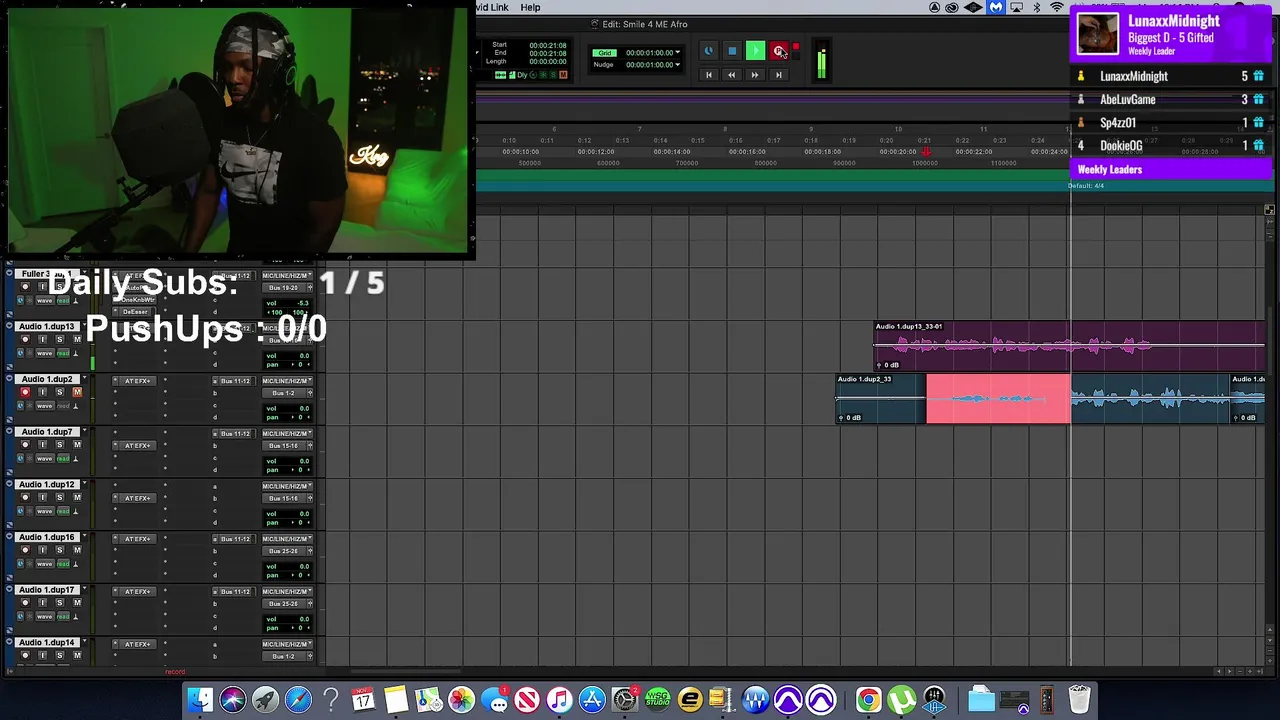Unmute the Audio 1.dup2 track
The height and width of the screenshot is (720, 1280).
tap(77, 392)
